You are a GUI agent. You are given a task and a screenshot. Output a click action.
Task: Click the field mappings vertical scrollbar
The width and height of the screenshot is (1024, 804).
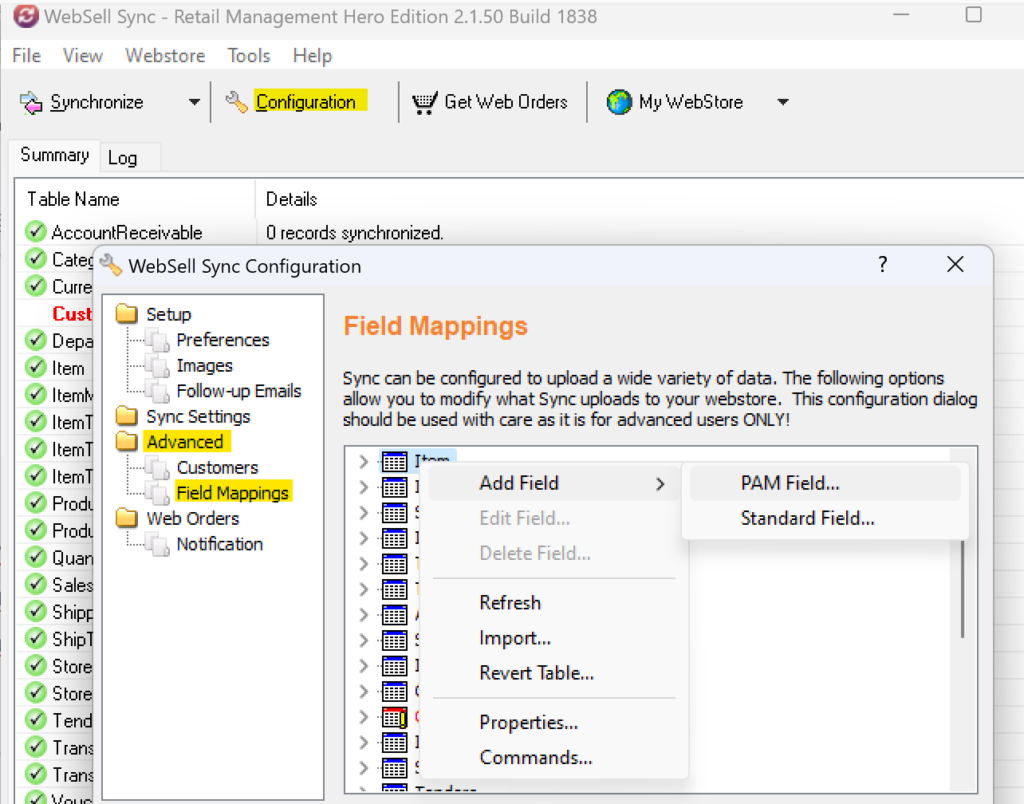pyautogui.click(x=963, y=588)
